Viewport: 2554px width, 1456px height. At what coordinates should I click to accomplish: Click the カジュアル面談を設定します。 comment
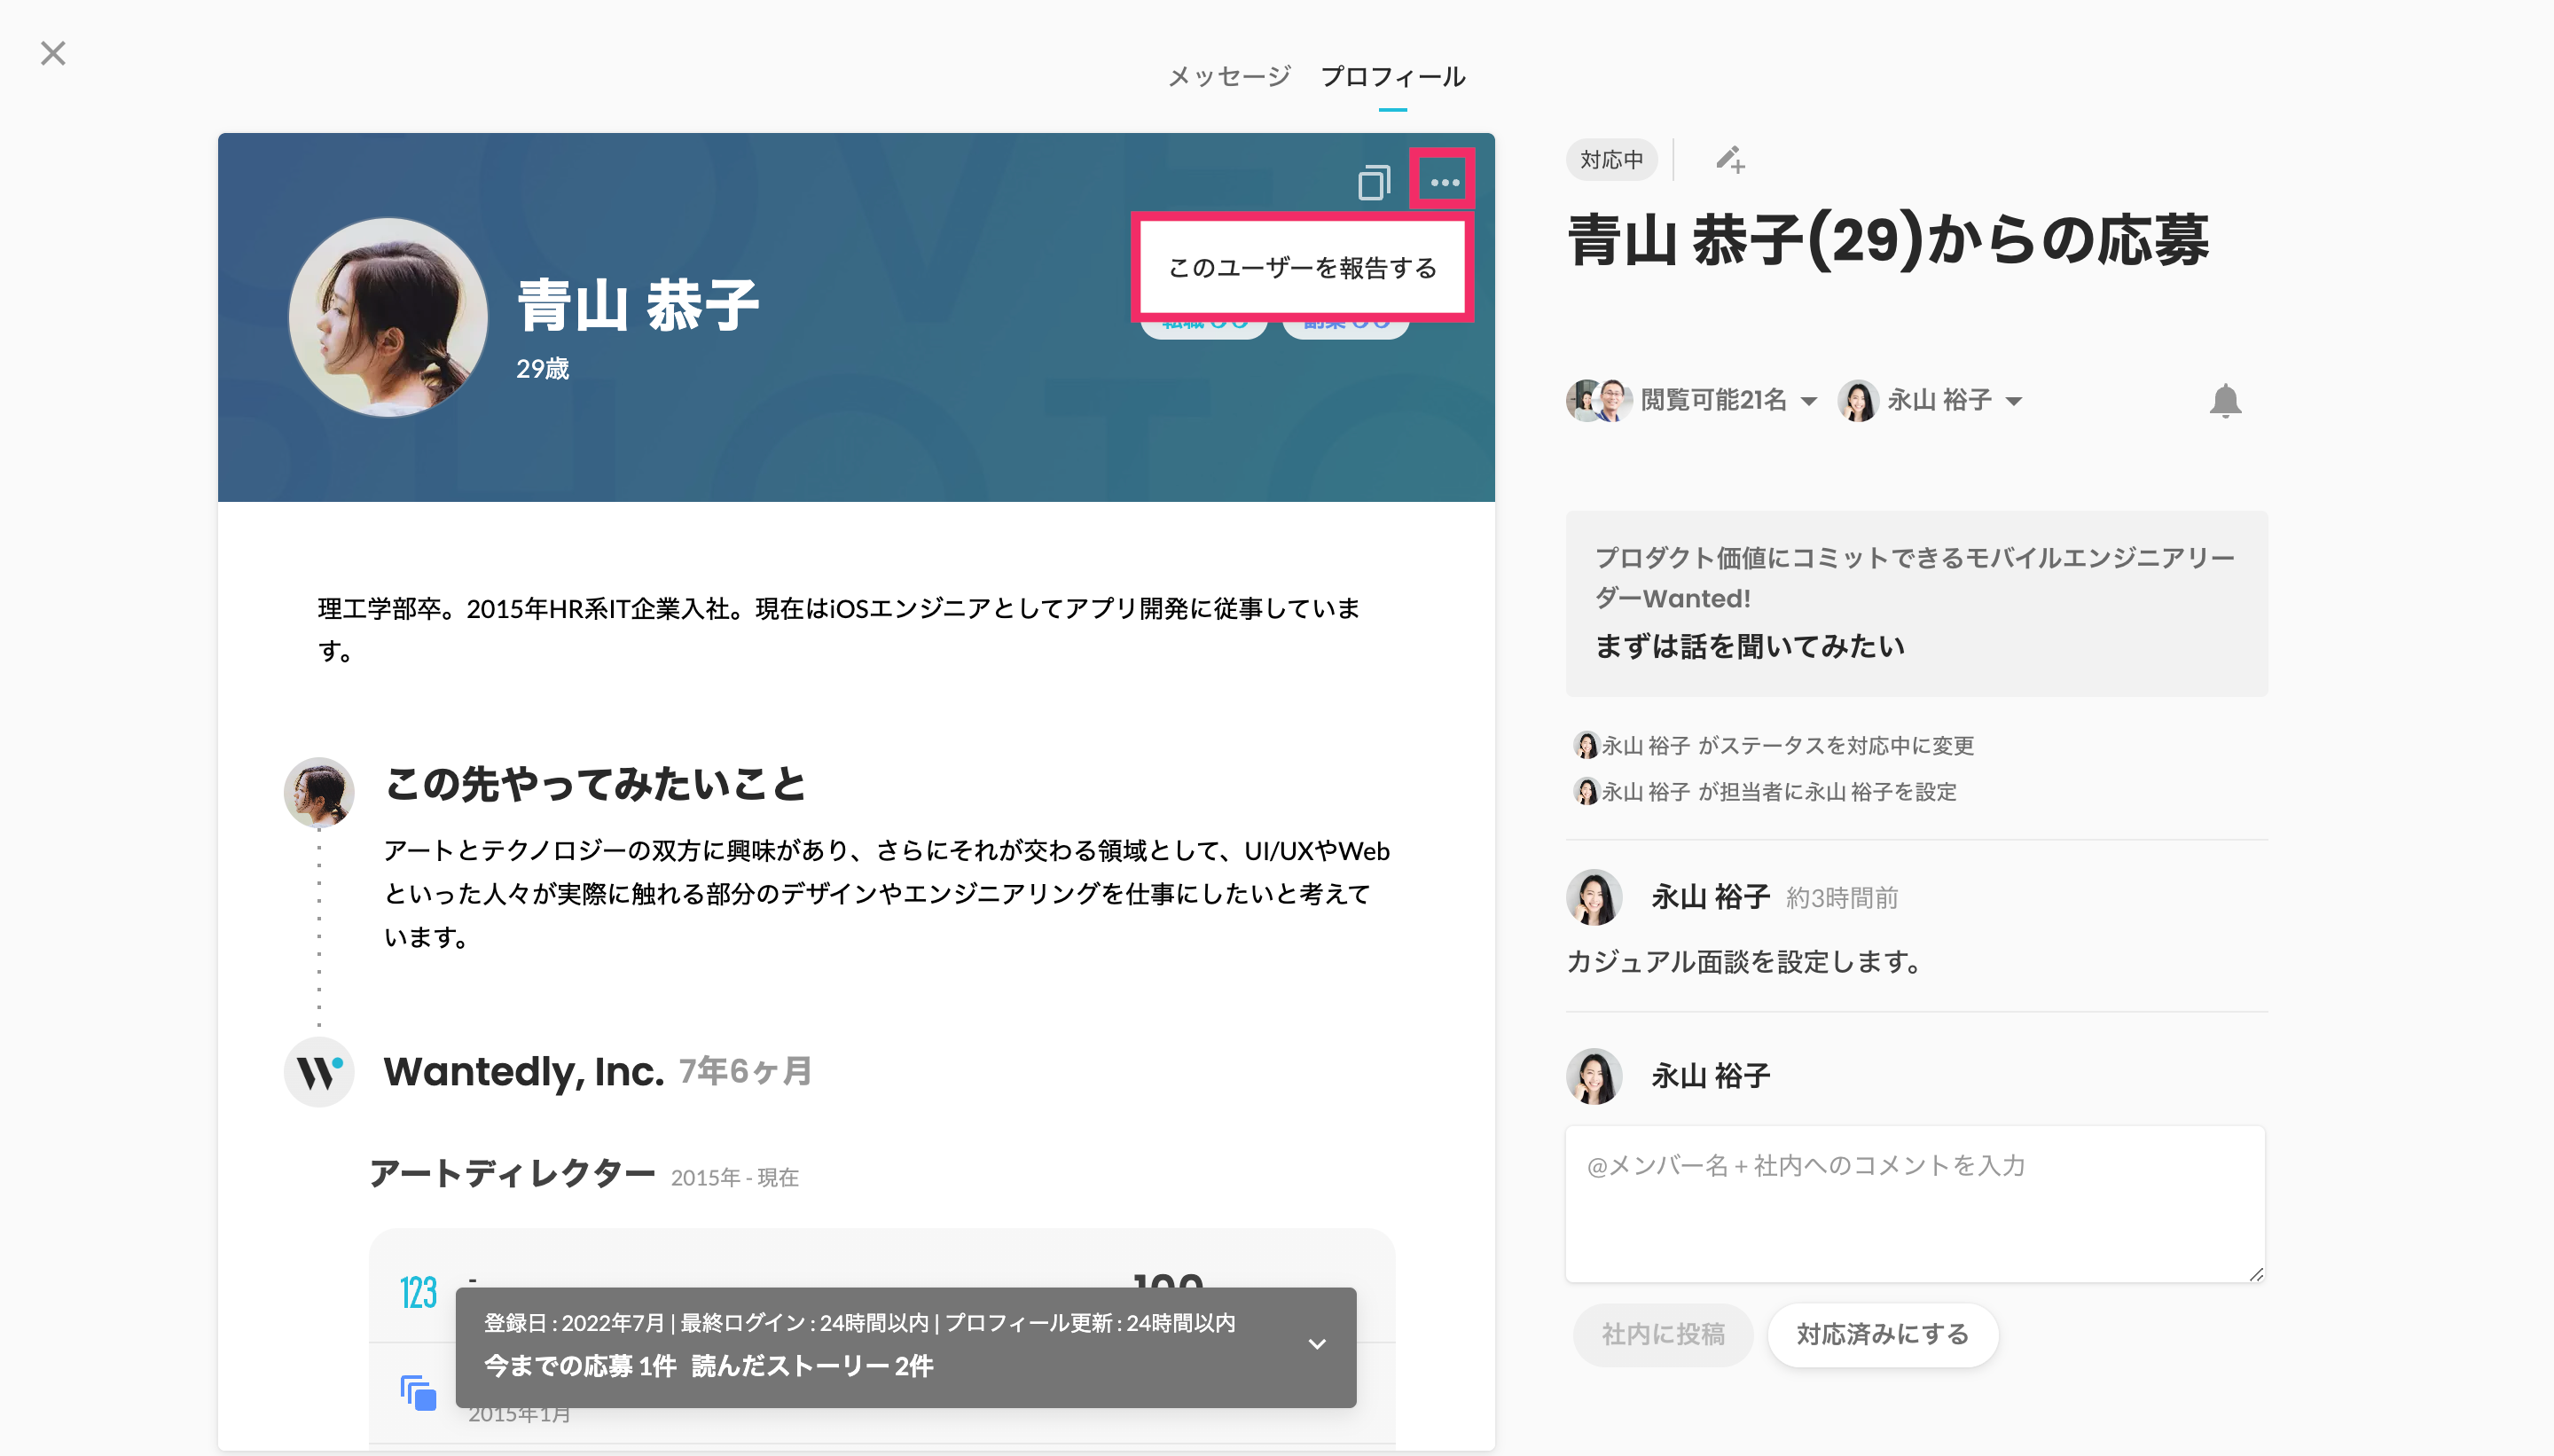click(1744, 962)
